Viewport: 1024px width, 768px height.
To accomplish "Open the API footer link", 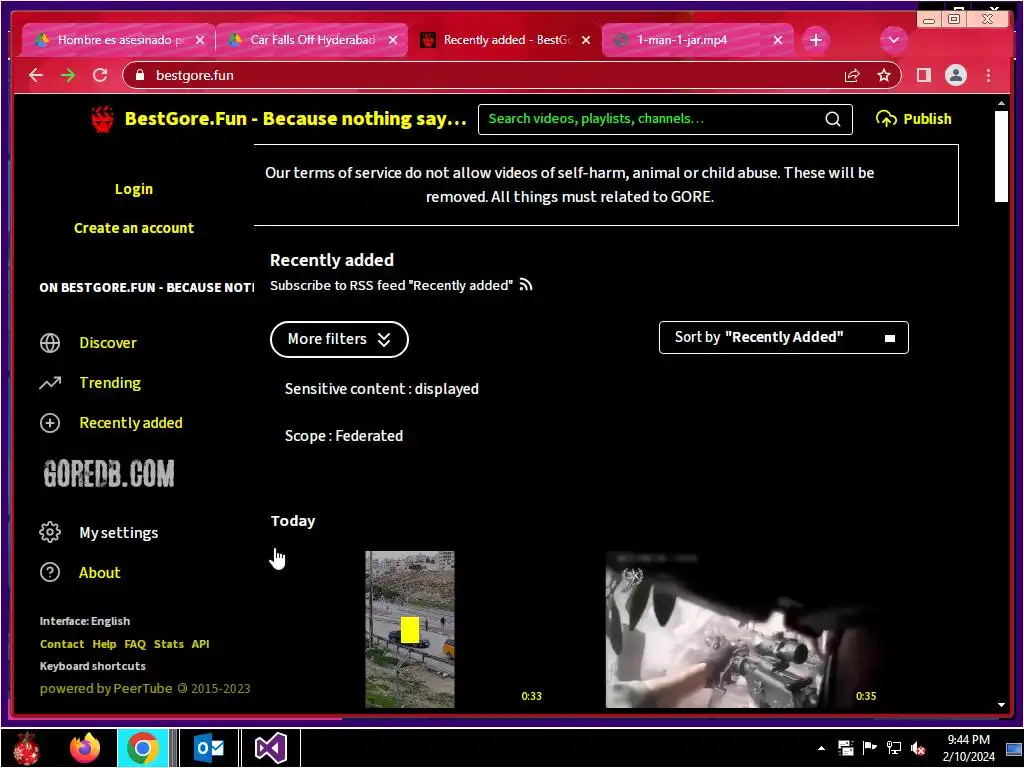I will [200, 644].
